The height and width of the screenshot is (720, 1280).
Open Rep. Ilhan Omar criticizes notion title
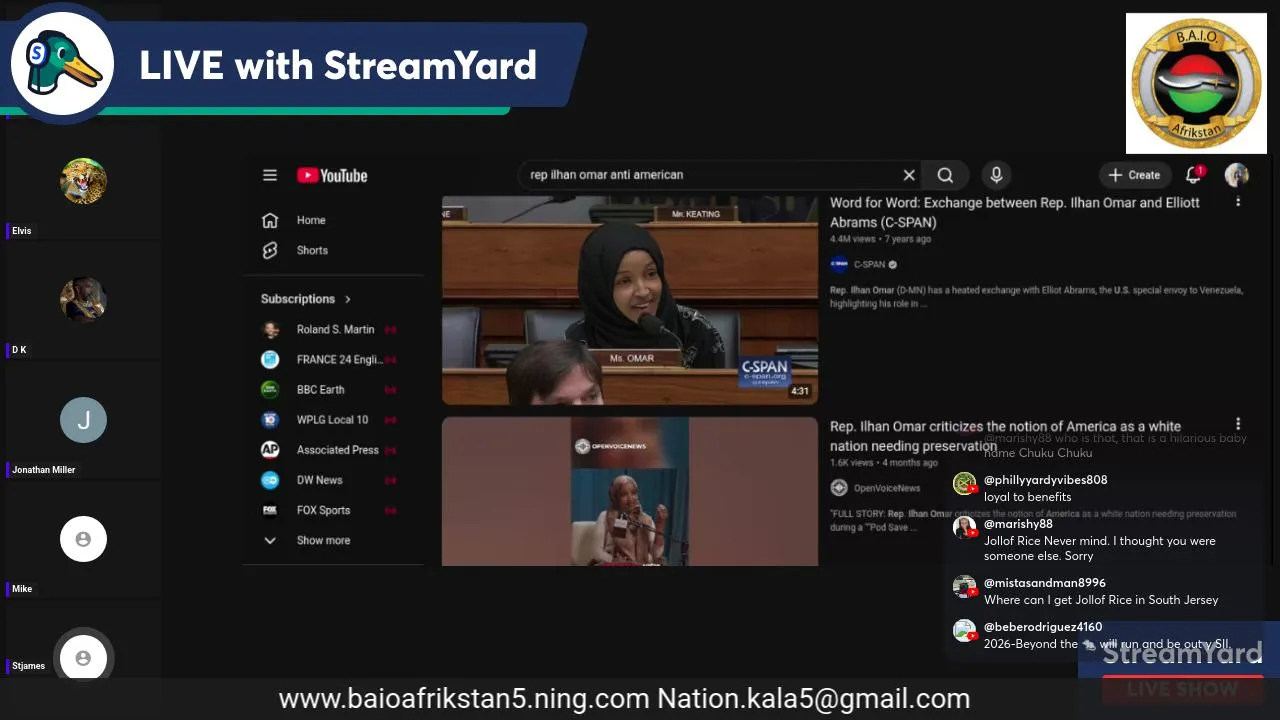tap(1006, 436)
